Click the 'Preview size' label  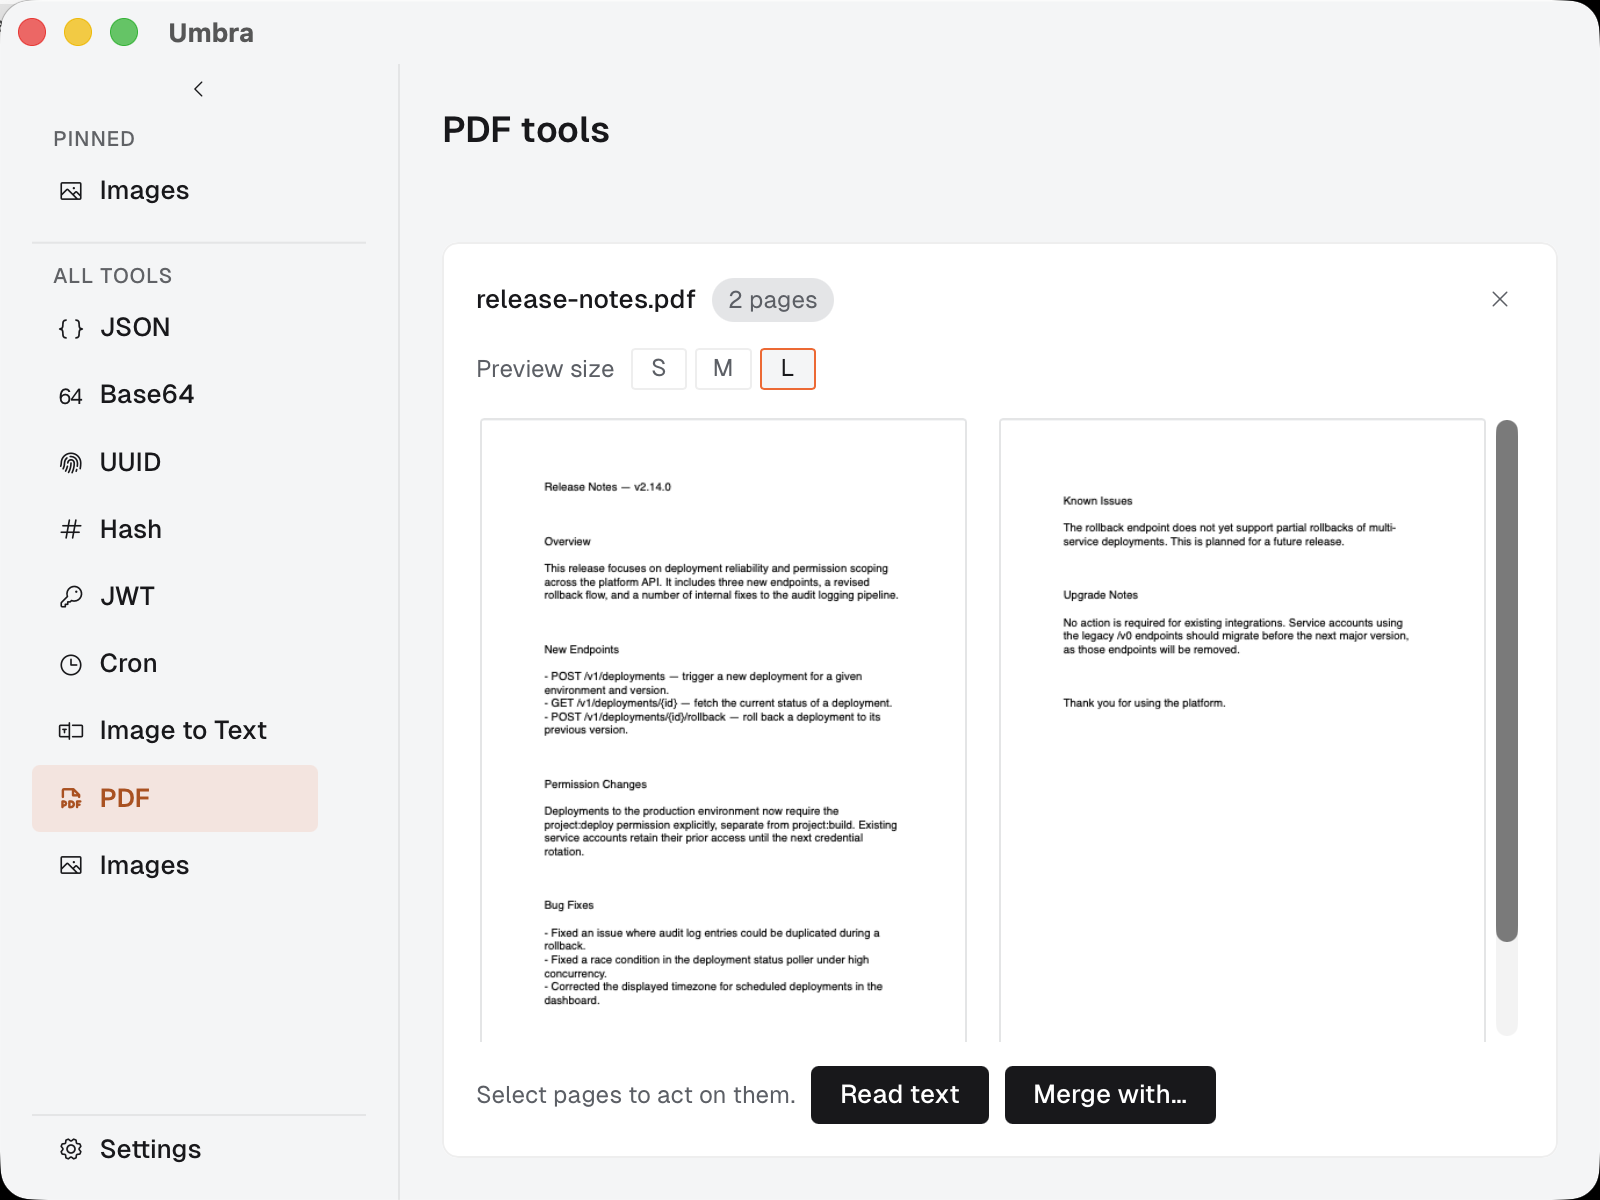tap(545, 369)
